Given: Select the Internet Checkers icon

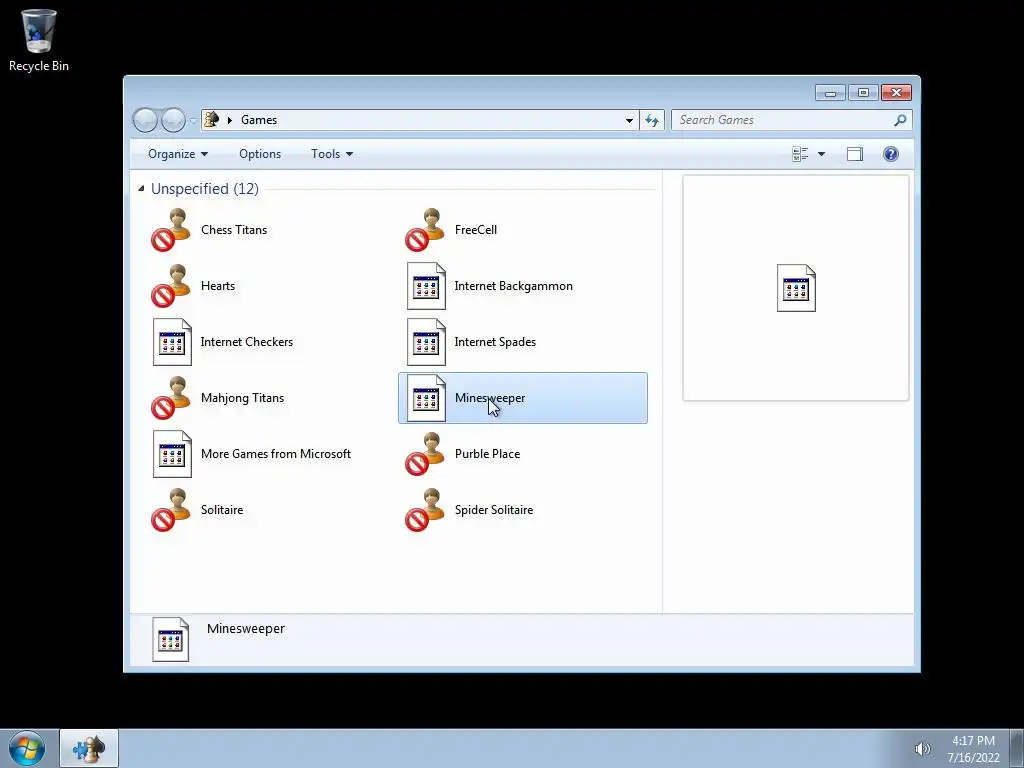Looking at the screenshot, I should click(x=172, y=342).
